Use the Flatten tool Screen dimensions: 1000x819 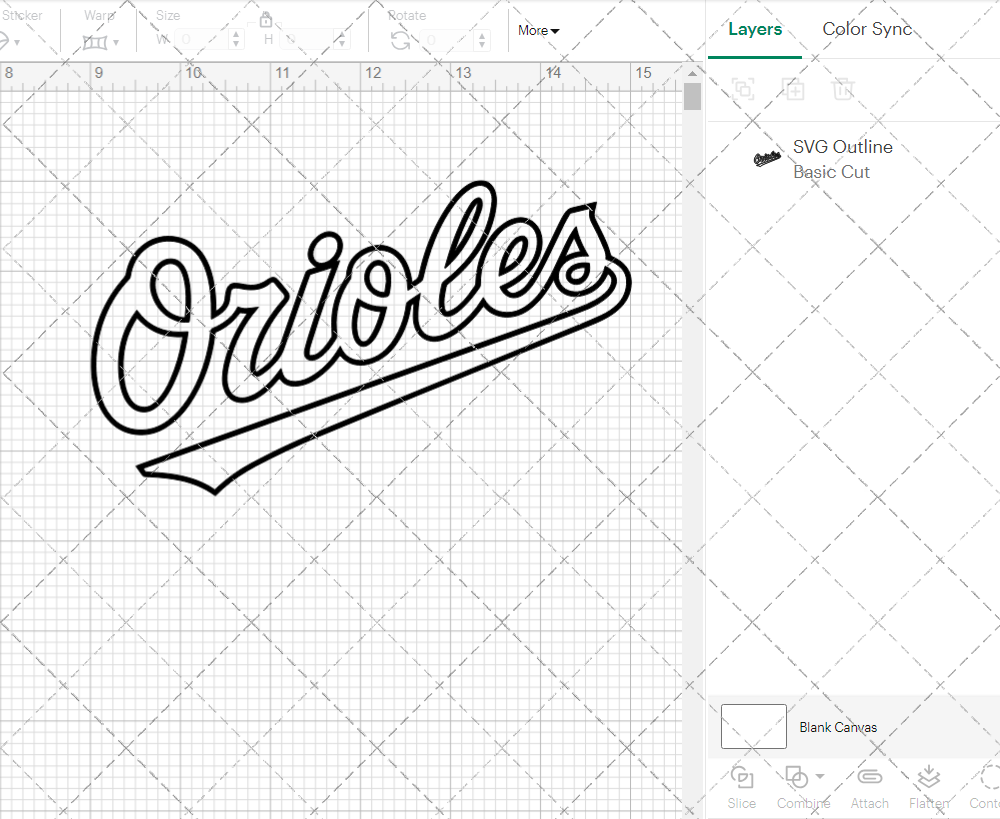928,787
